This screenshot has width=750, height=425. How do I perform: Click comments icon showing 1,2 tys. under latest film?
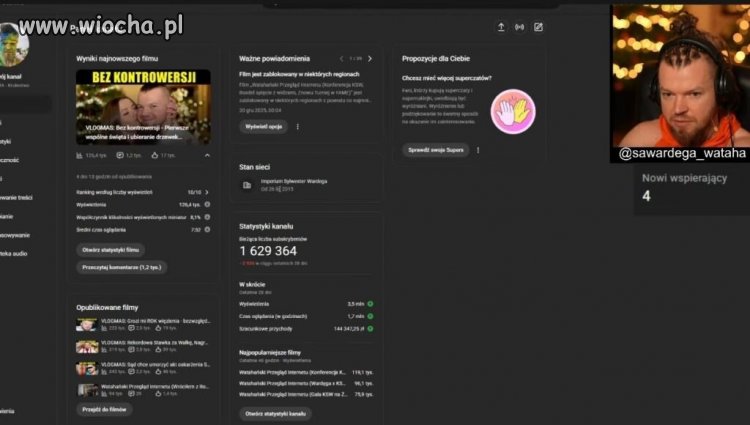120,155
